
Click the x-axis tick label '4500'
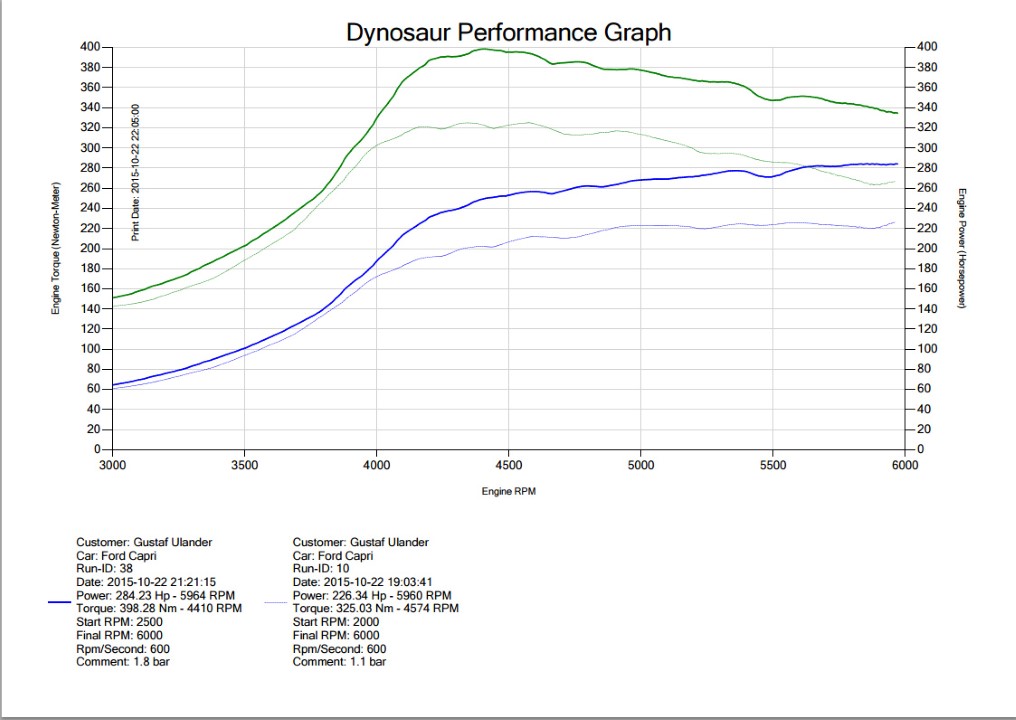click(509, 465)
